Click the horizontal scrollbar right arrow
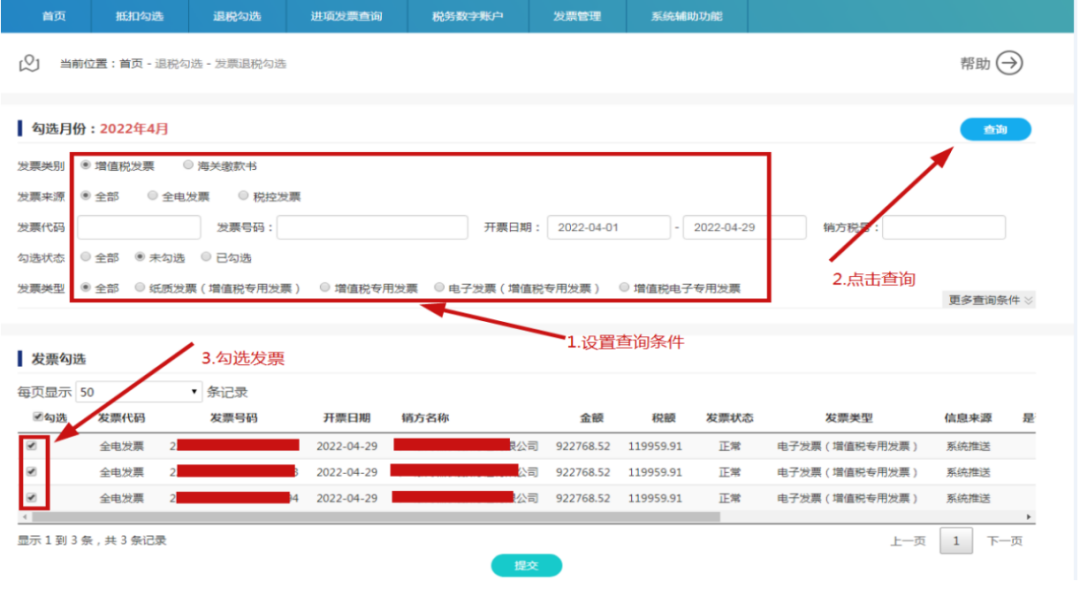The height and width of the screenshot is (589, 1080). click(1029, 517)
